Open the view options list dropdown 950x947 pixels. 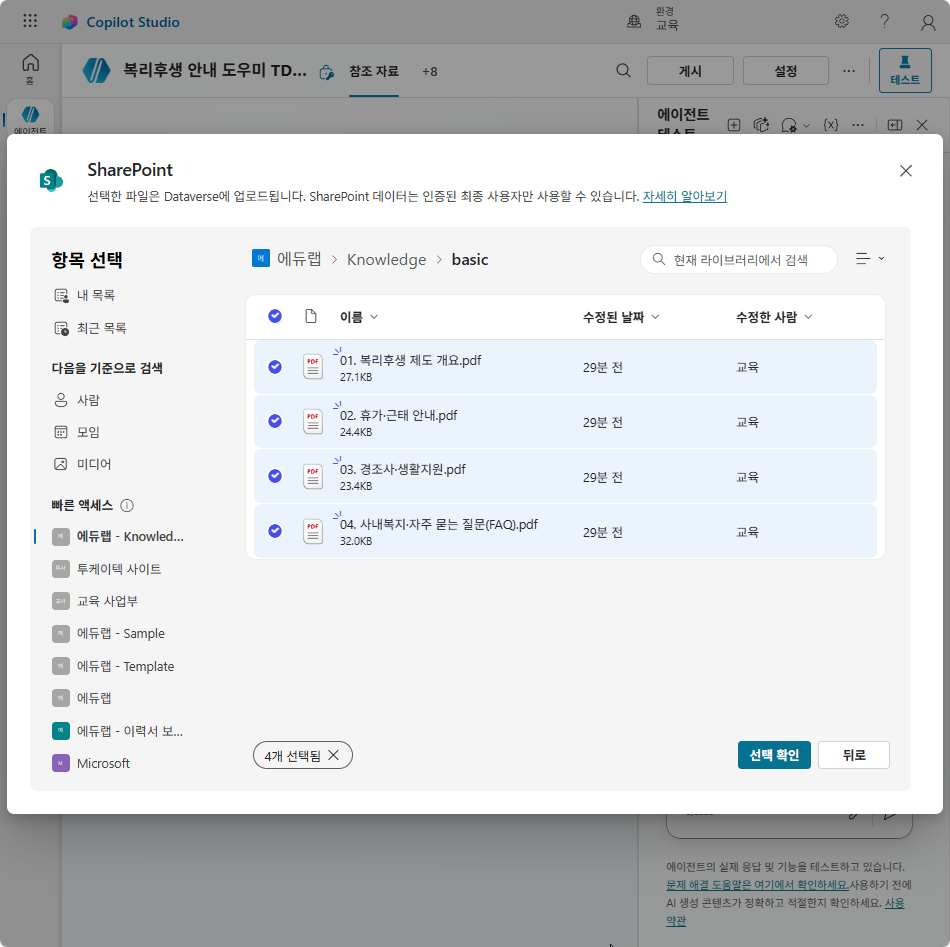pos(870,259)
